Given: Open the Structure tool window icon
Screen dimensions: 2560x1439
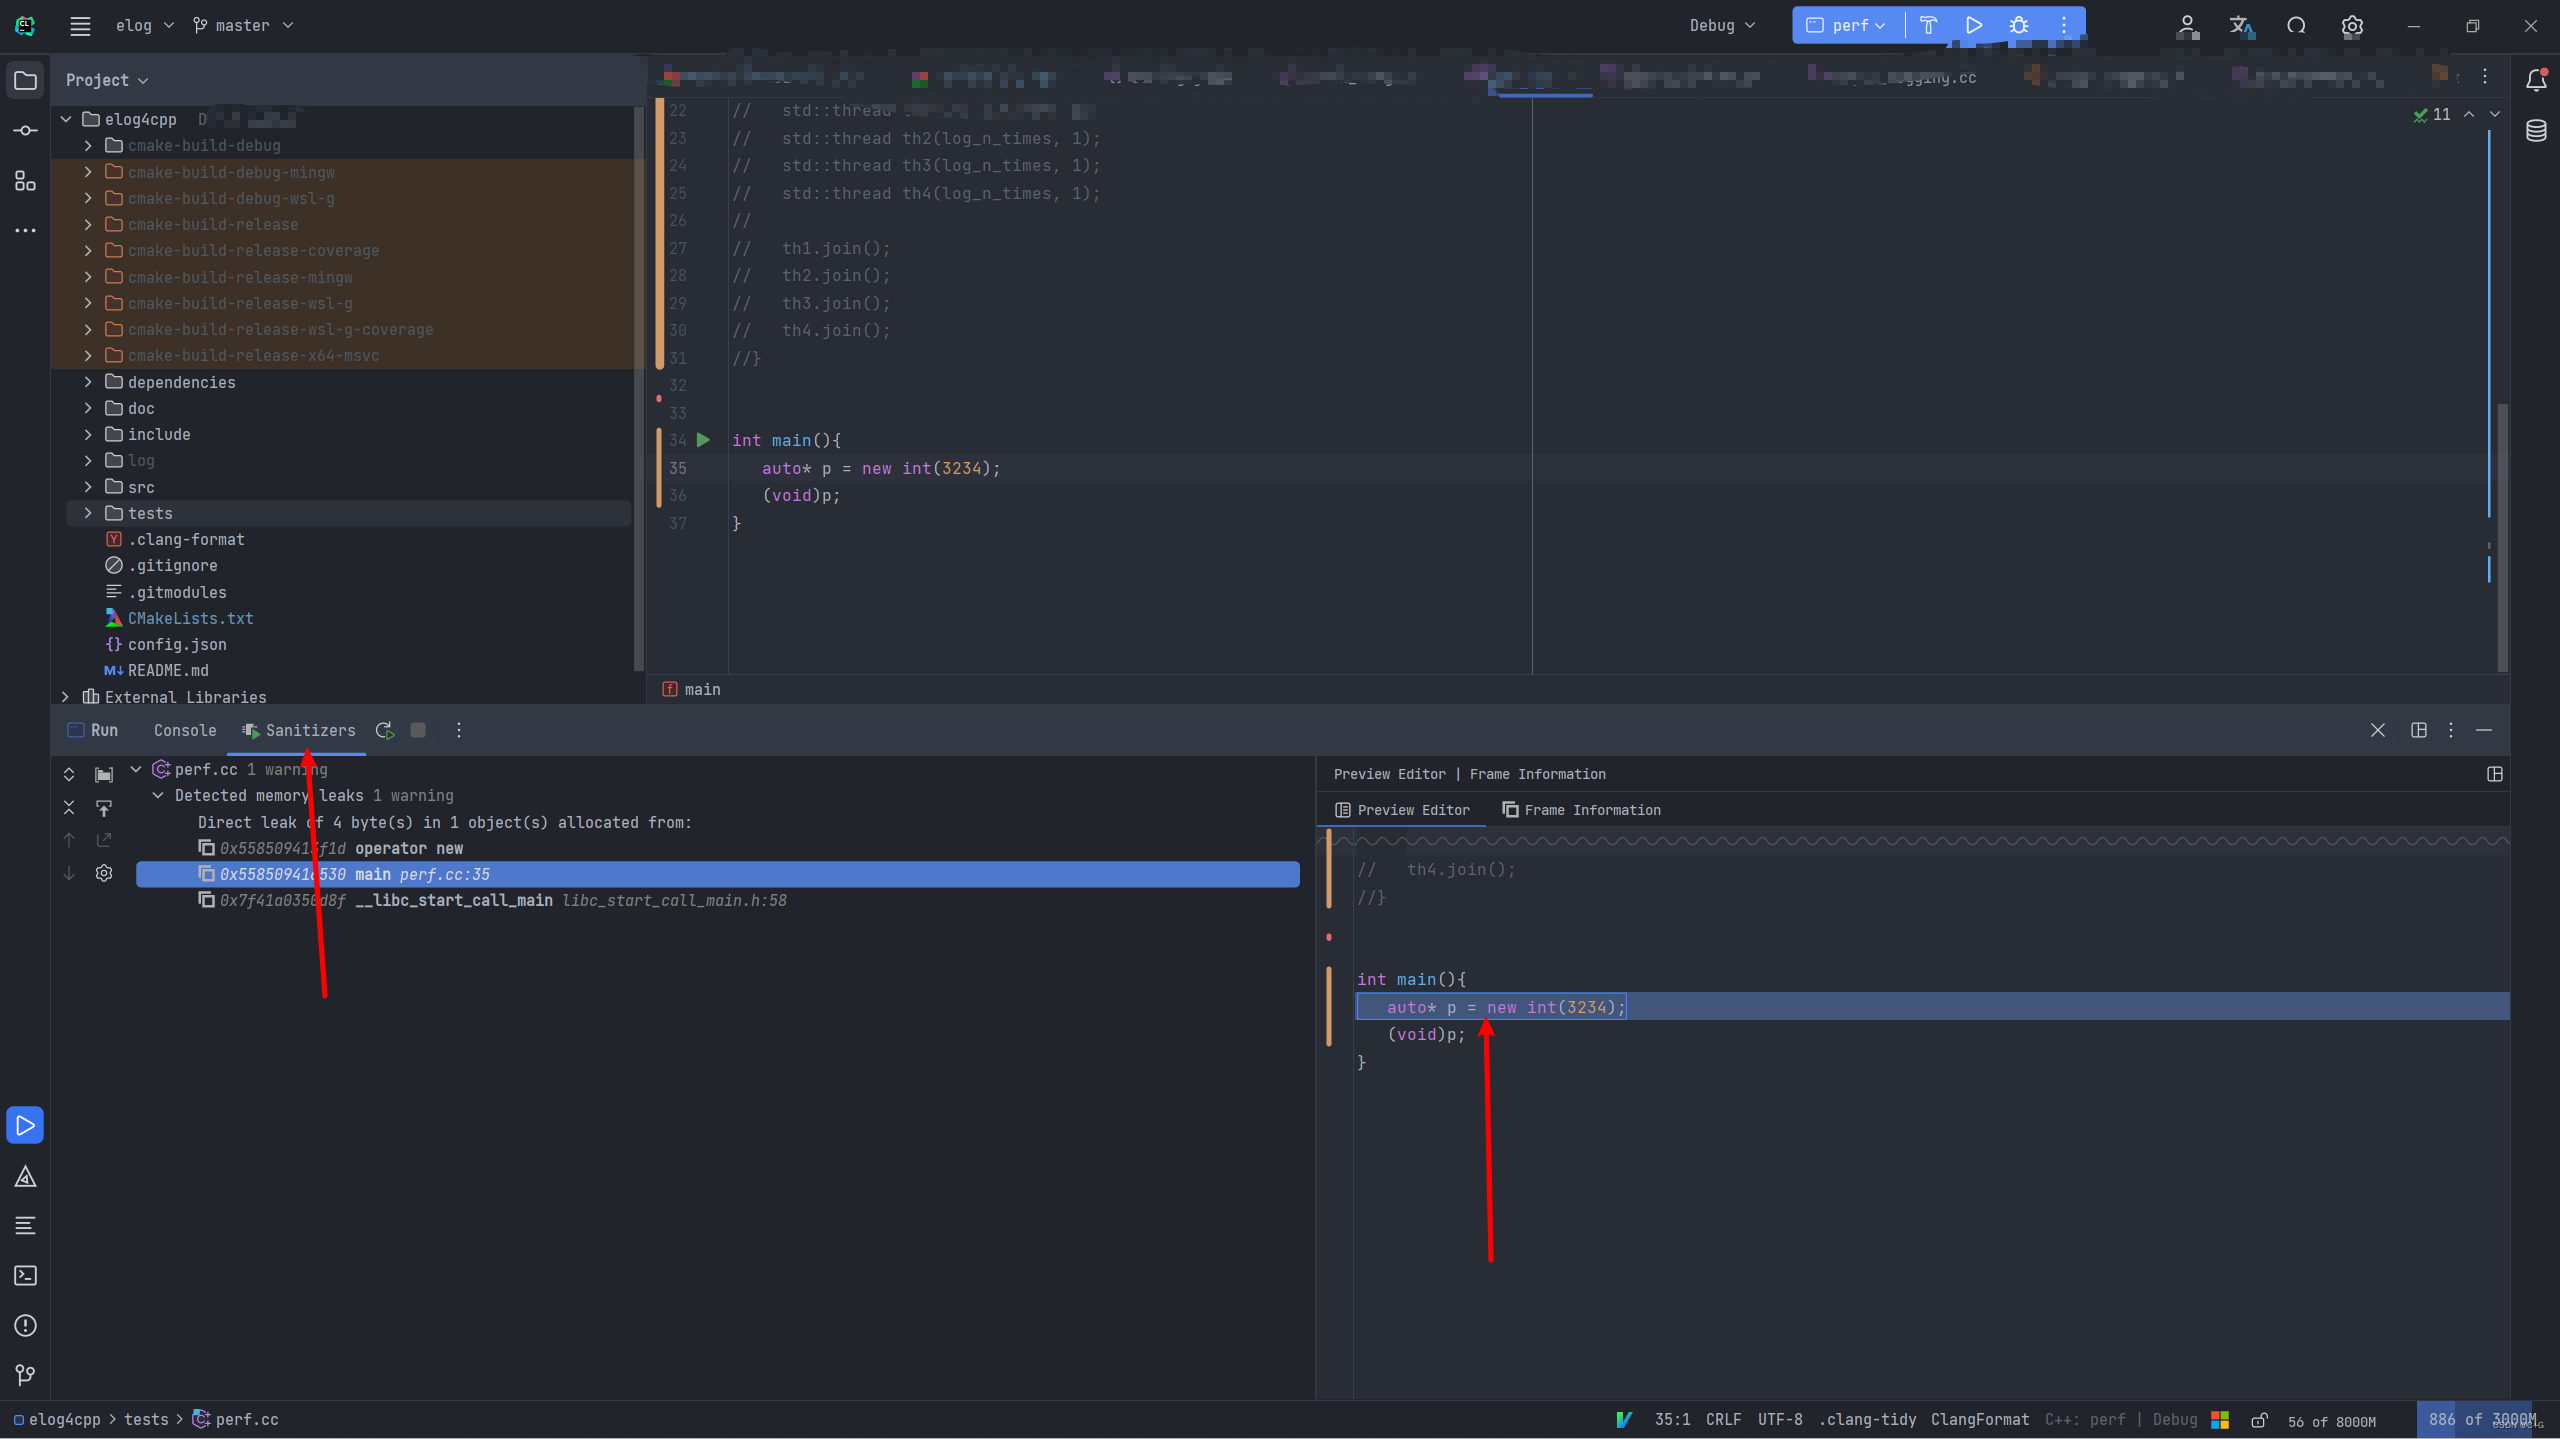Looking at the screenshot, I should 25,181.
